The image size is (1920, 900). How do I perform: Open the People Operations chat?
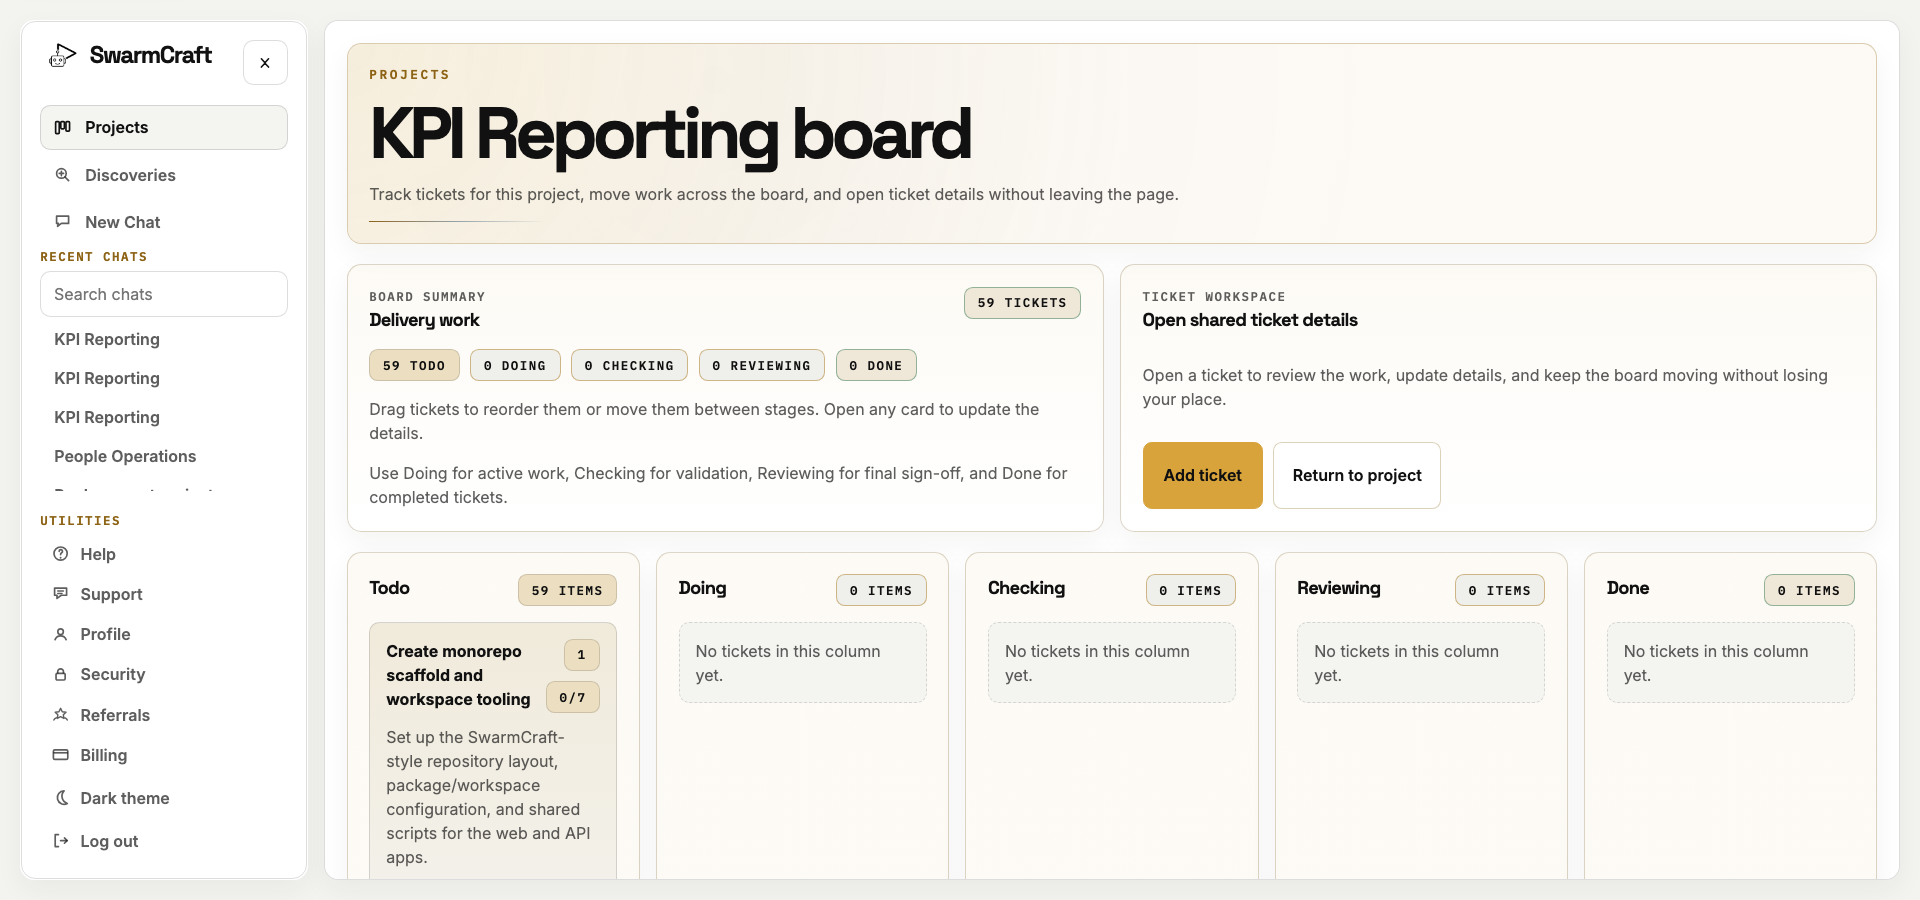pyautogui.click(x=164, y=456)
